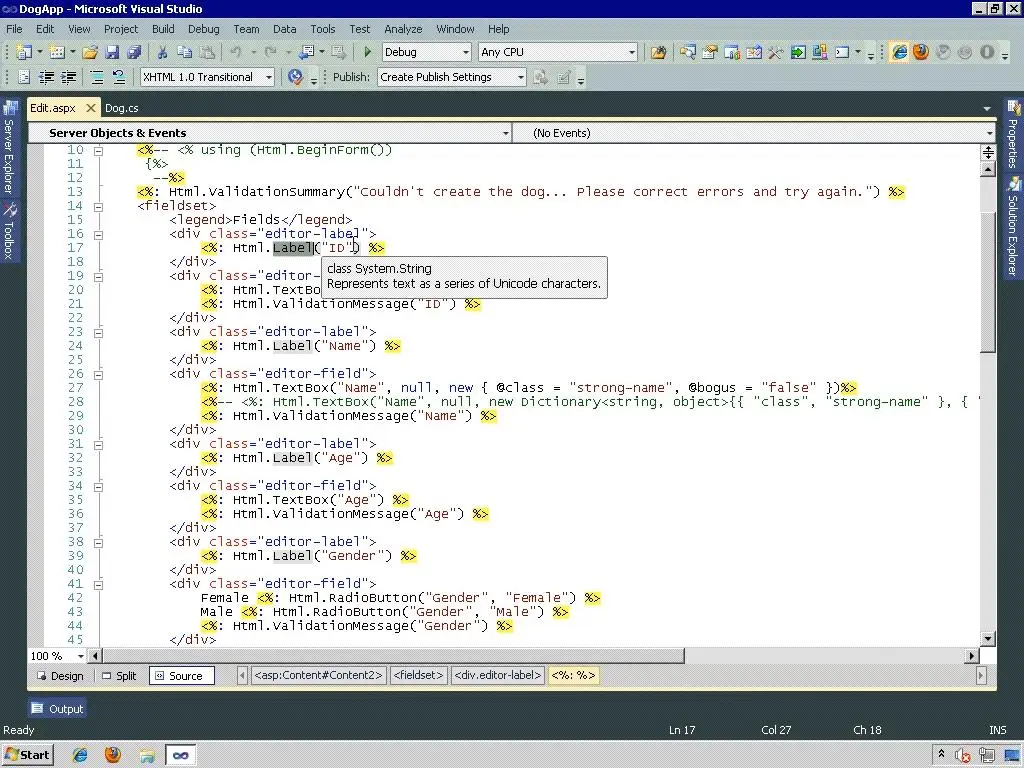Open the folder icon on the taskbar
Screen dimensions: 1024x768
(146, 756)
